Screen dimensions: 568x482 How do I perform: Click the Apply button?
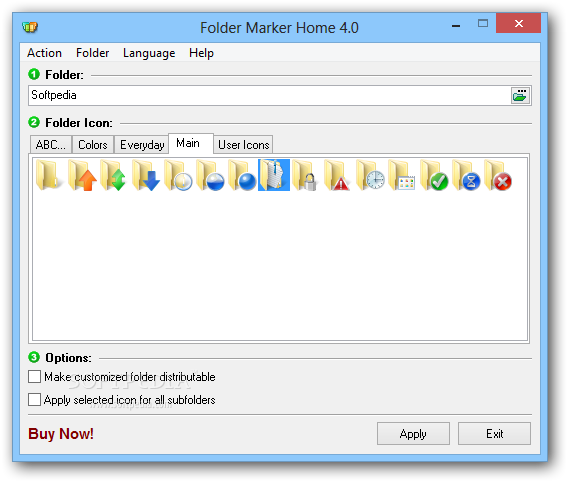413,433
